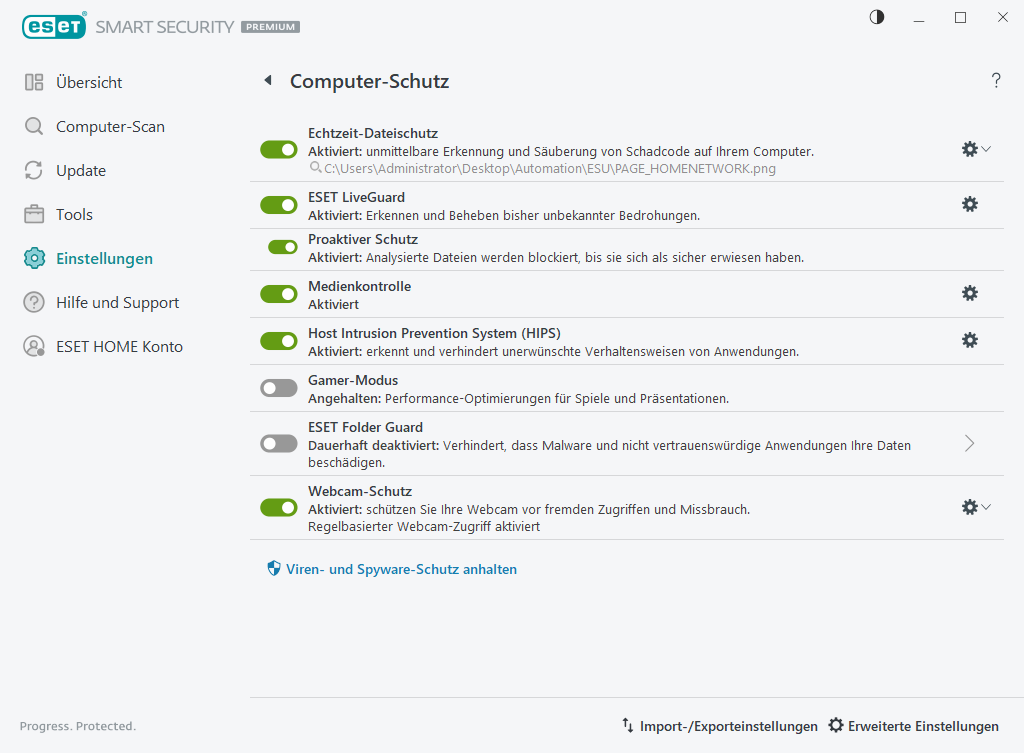This screenshot has width=1024, height=753.
Task: Disable the Echtzeit-Dateischutz toggle
Action: [279, 149]
